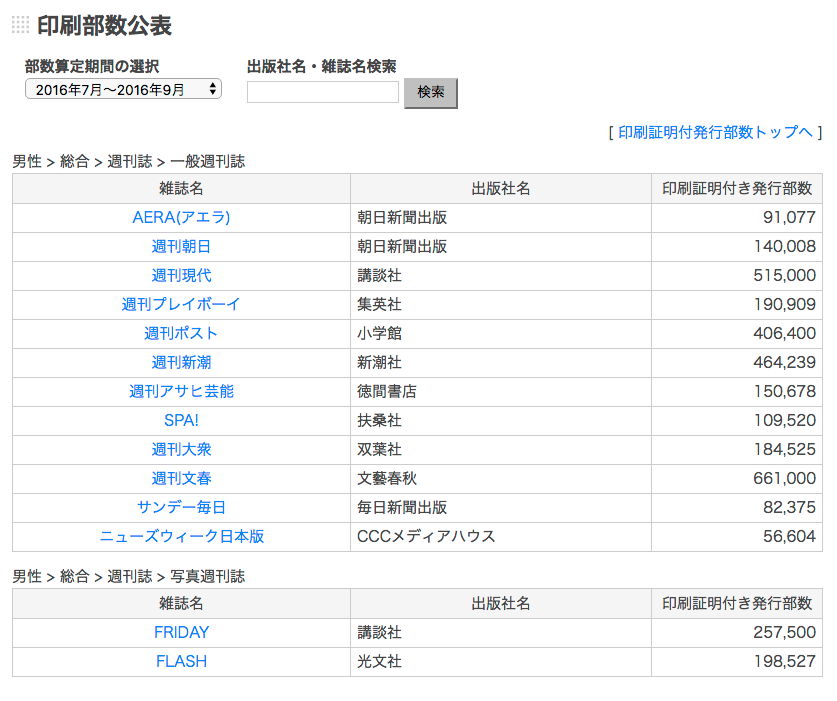This screenshot has width=837, height=701.
Task: Click the 部数算定期間の選択 label
Action: click(x=92, y=66)
